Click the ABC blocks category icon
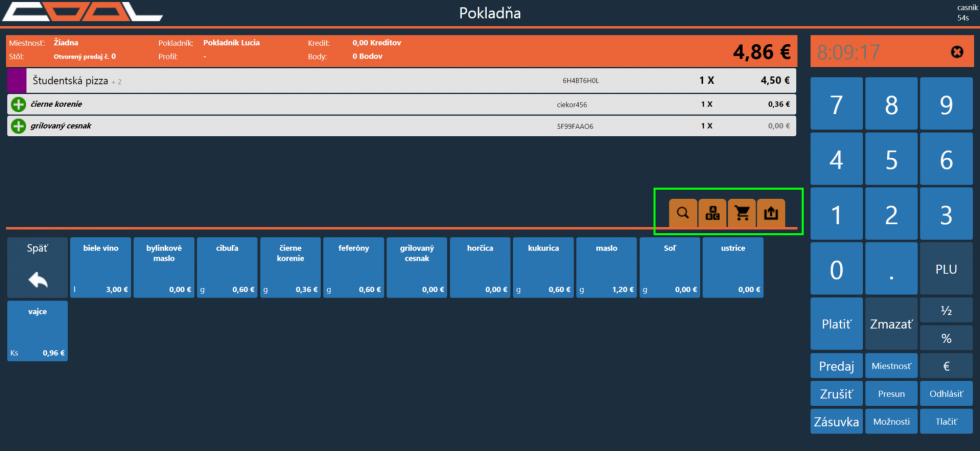Screen dimensions: 980x451 (712, 213)
